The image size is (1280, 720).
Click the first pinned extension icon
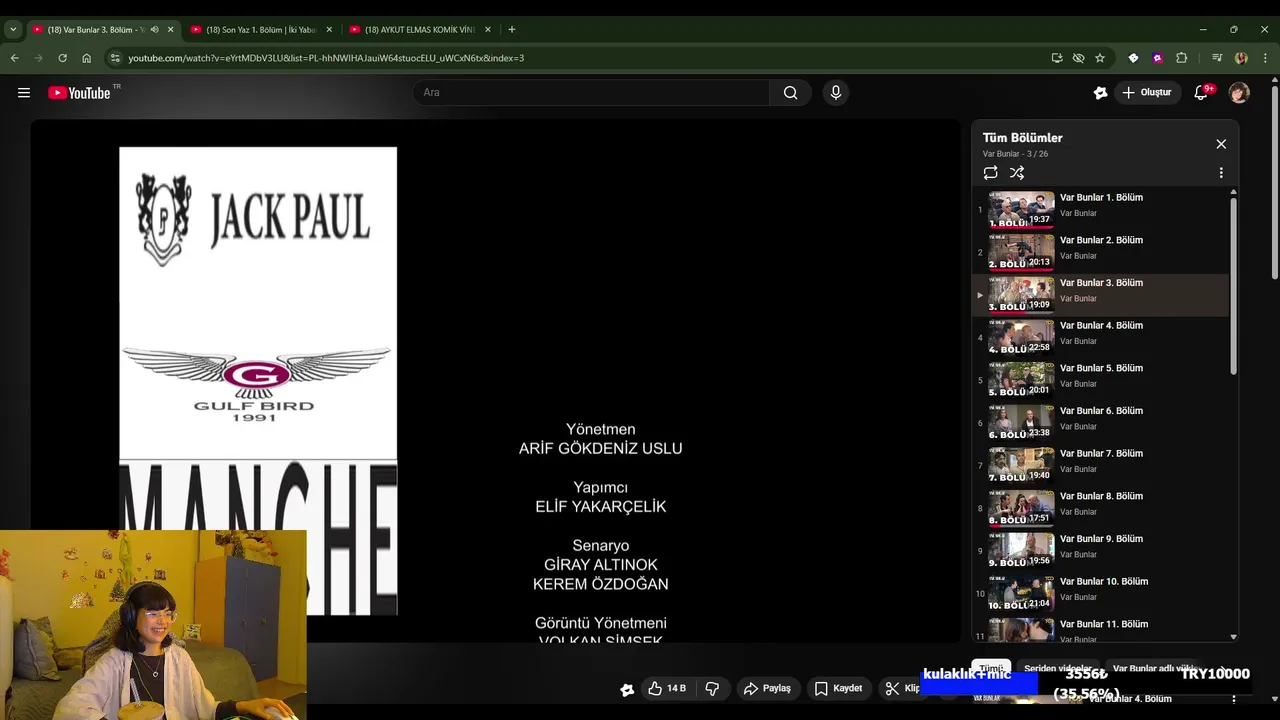pos(1133,58)
